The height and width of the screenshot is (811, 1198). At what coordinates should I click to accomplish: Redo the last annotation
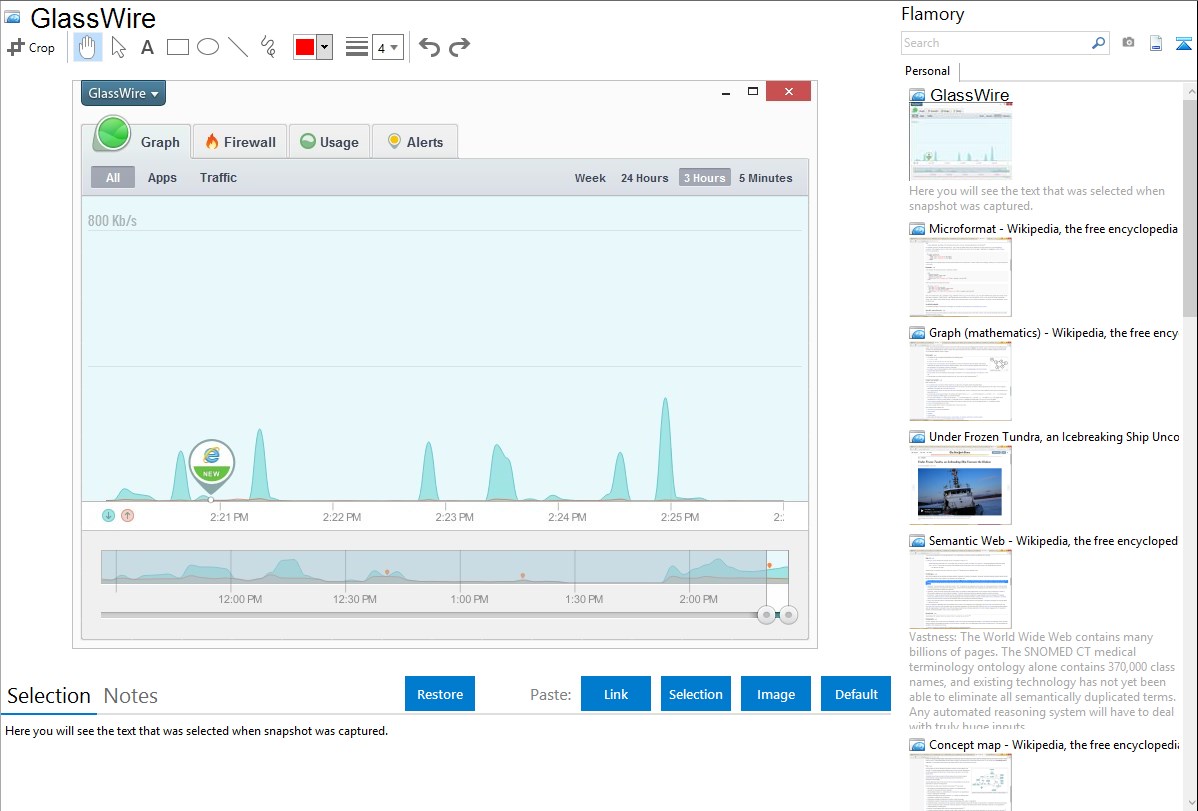[x=459, y=47]
